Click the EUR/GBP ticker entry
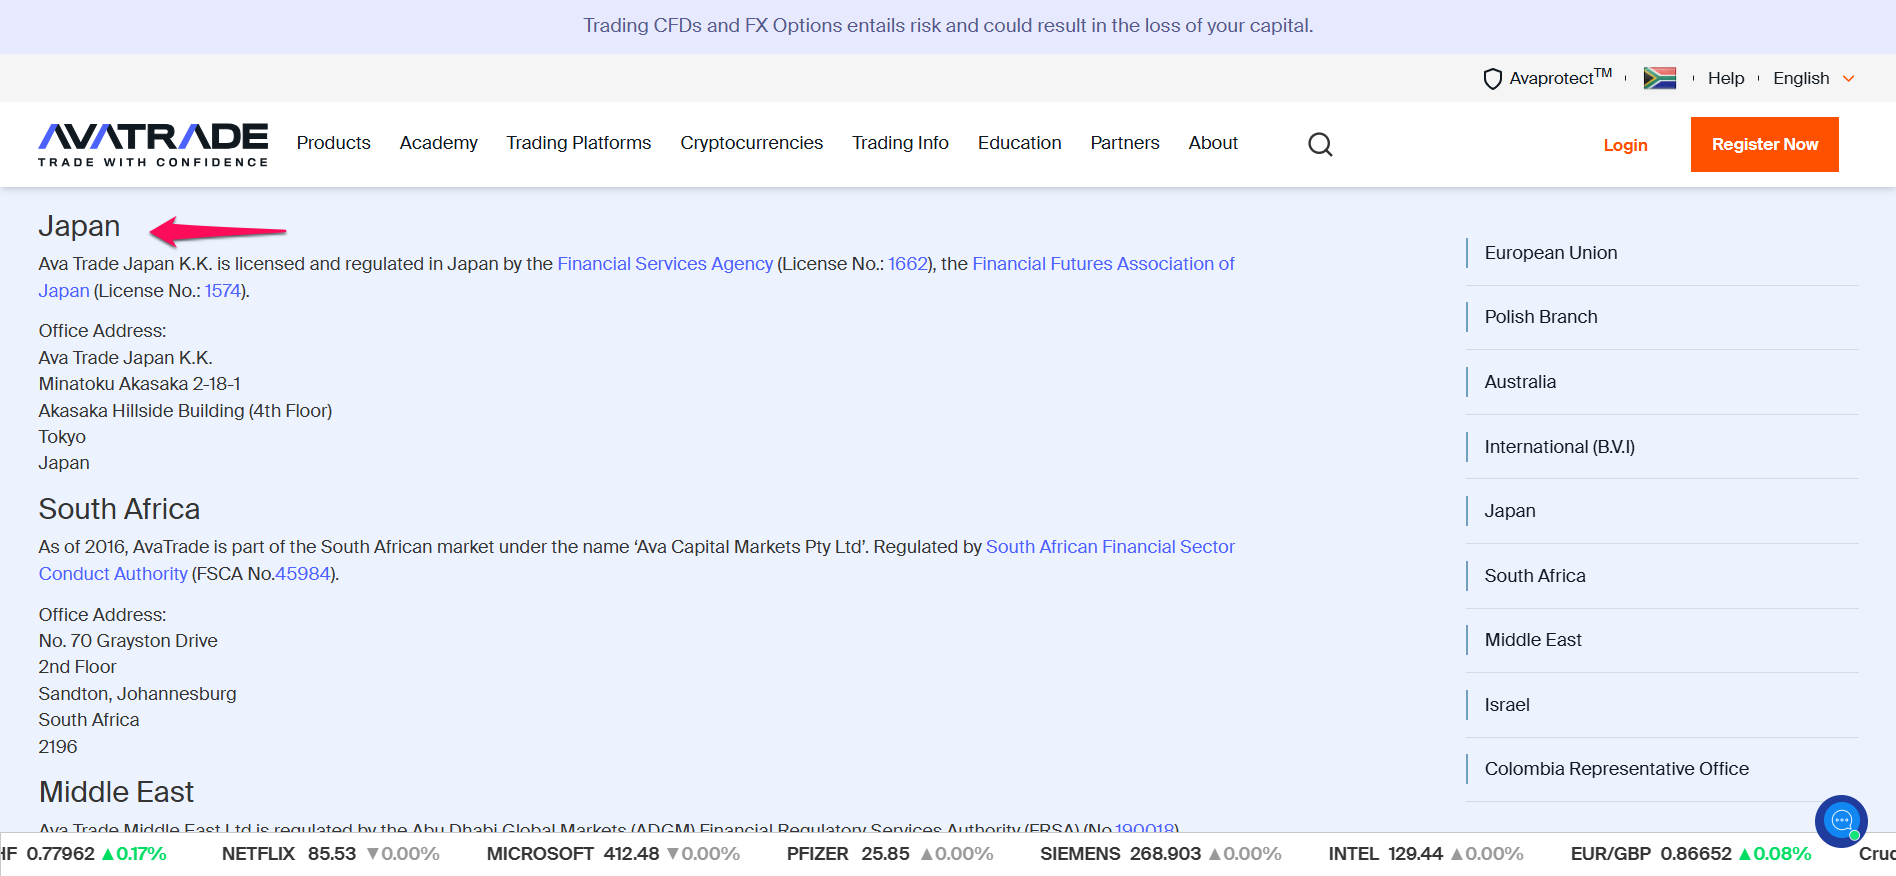This screenshot has height=876, width=1896. [1691, 854]
